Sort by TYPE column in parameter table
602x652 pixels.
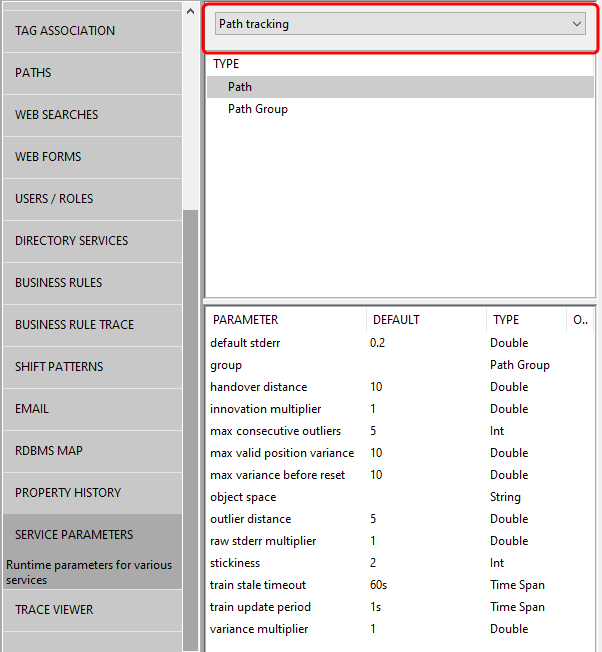526,320
